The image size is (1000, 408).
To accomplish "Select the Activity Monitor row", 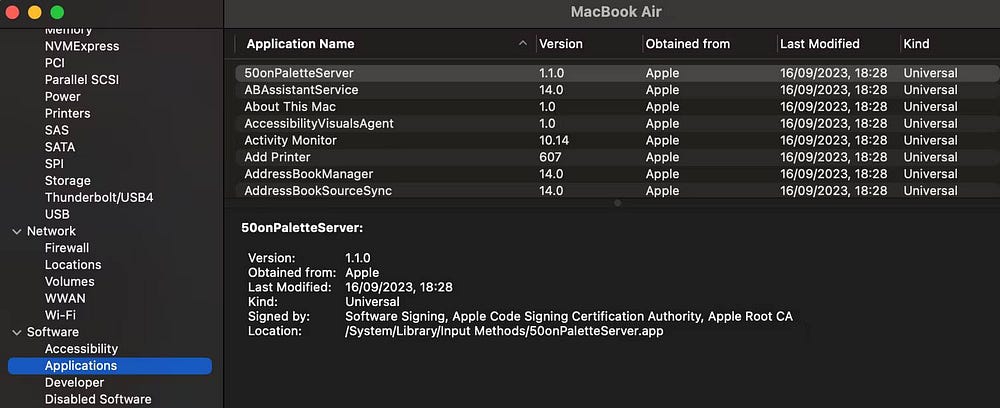I will pos(617,140).
